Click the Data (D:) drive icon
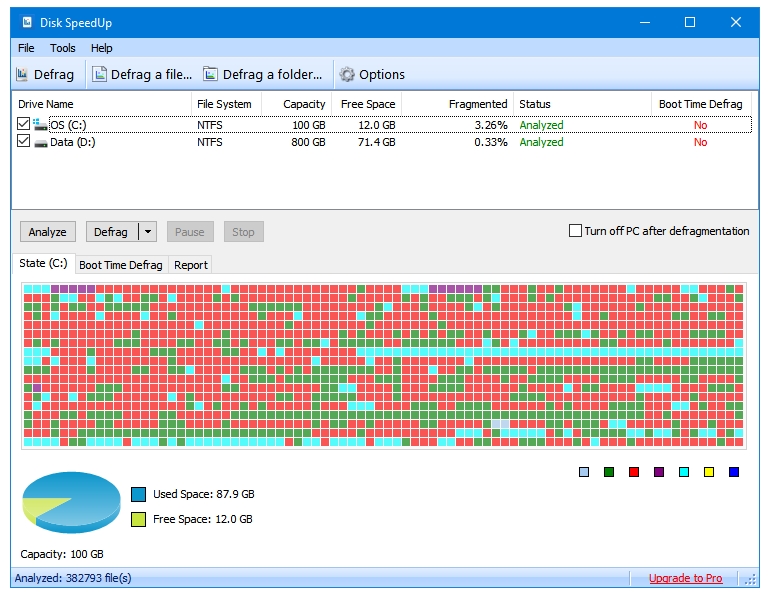Screen dimensions: 769x596 41,143
